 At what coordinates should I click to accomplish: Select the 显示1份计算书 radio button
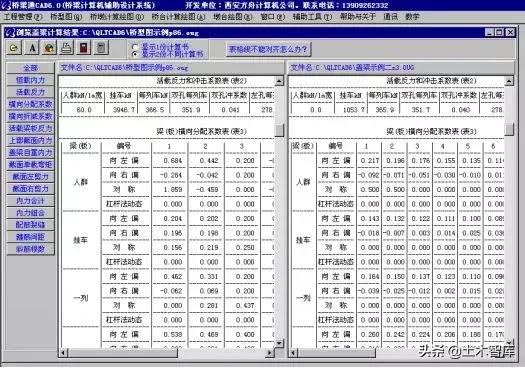[x=135, y=47]
